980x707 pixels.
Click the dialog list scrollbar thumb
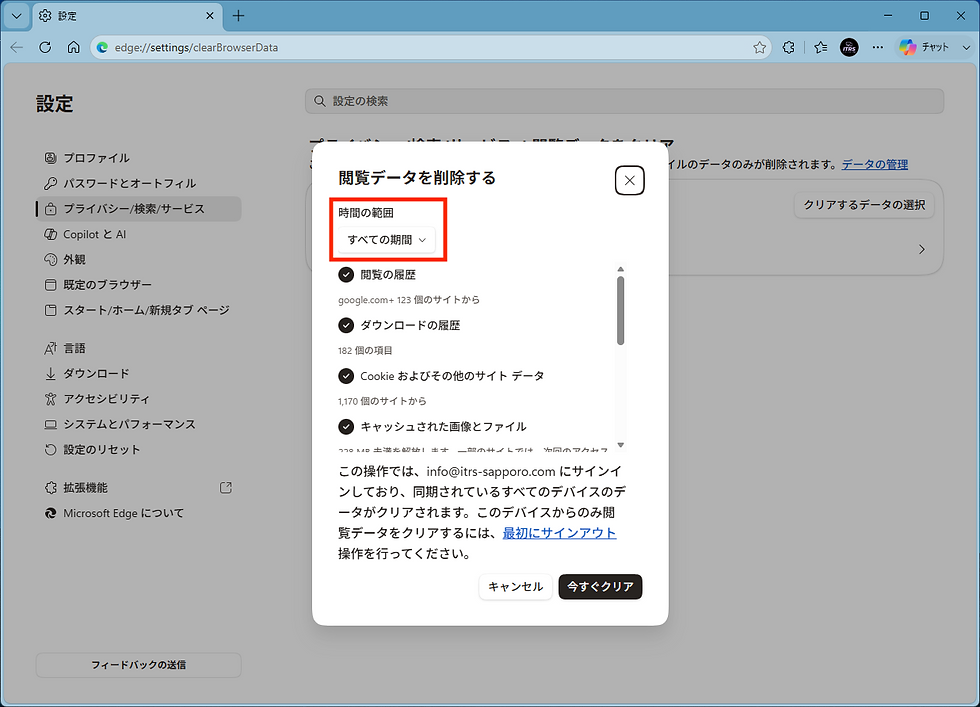[x=620, y=311]
